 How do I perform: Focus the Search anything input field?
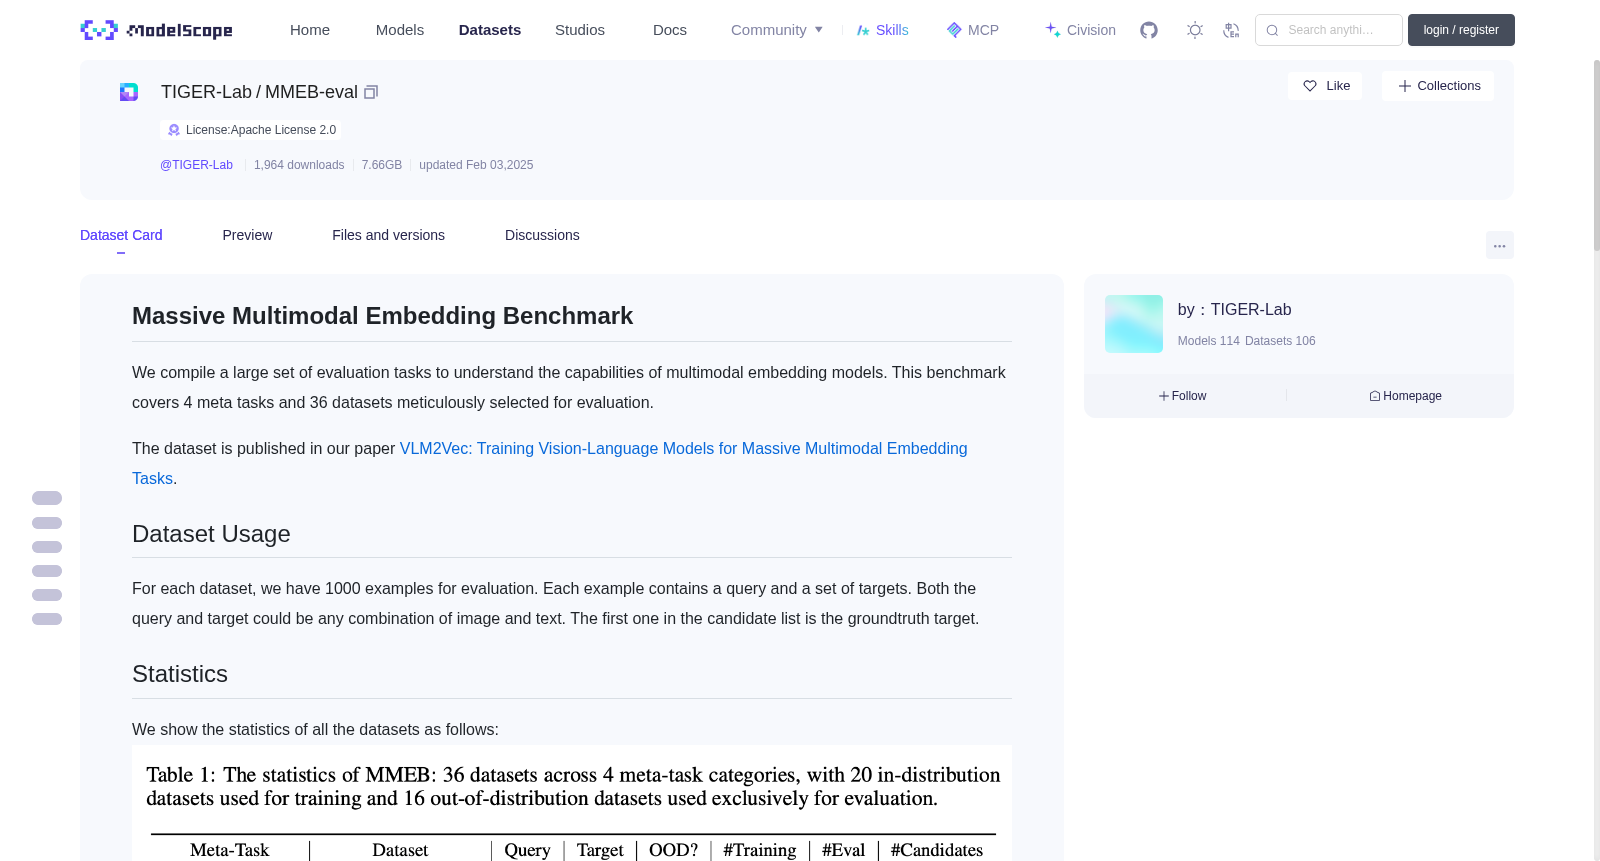[x=1329, y=30]
